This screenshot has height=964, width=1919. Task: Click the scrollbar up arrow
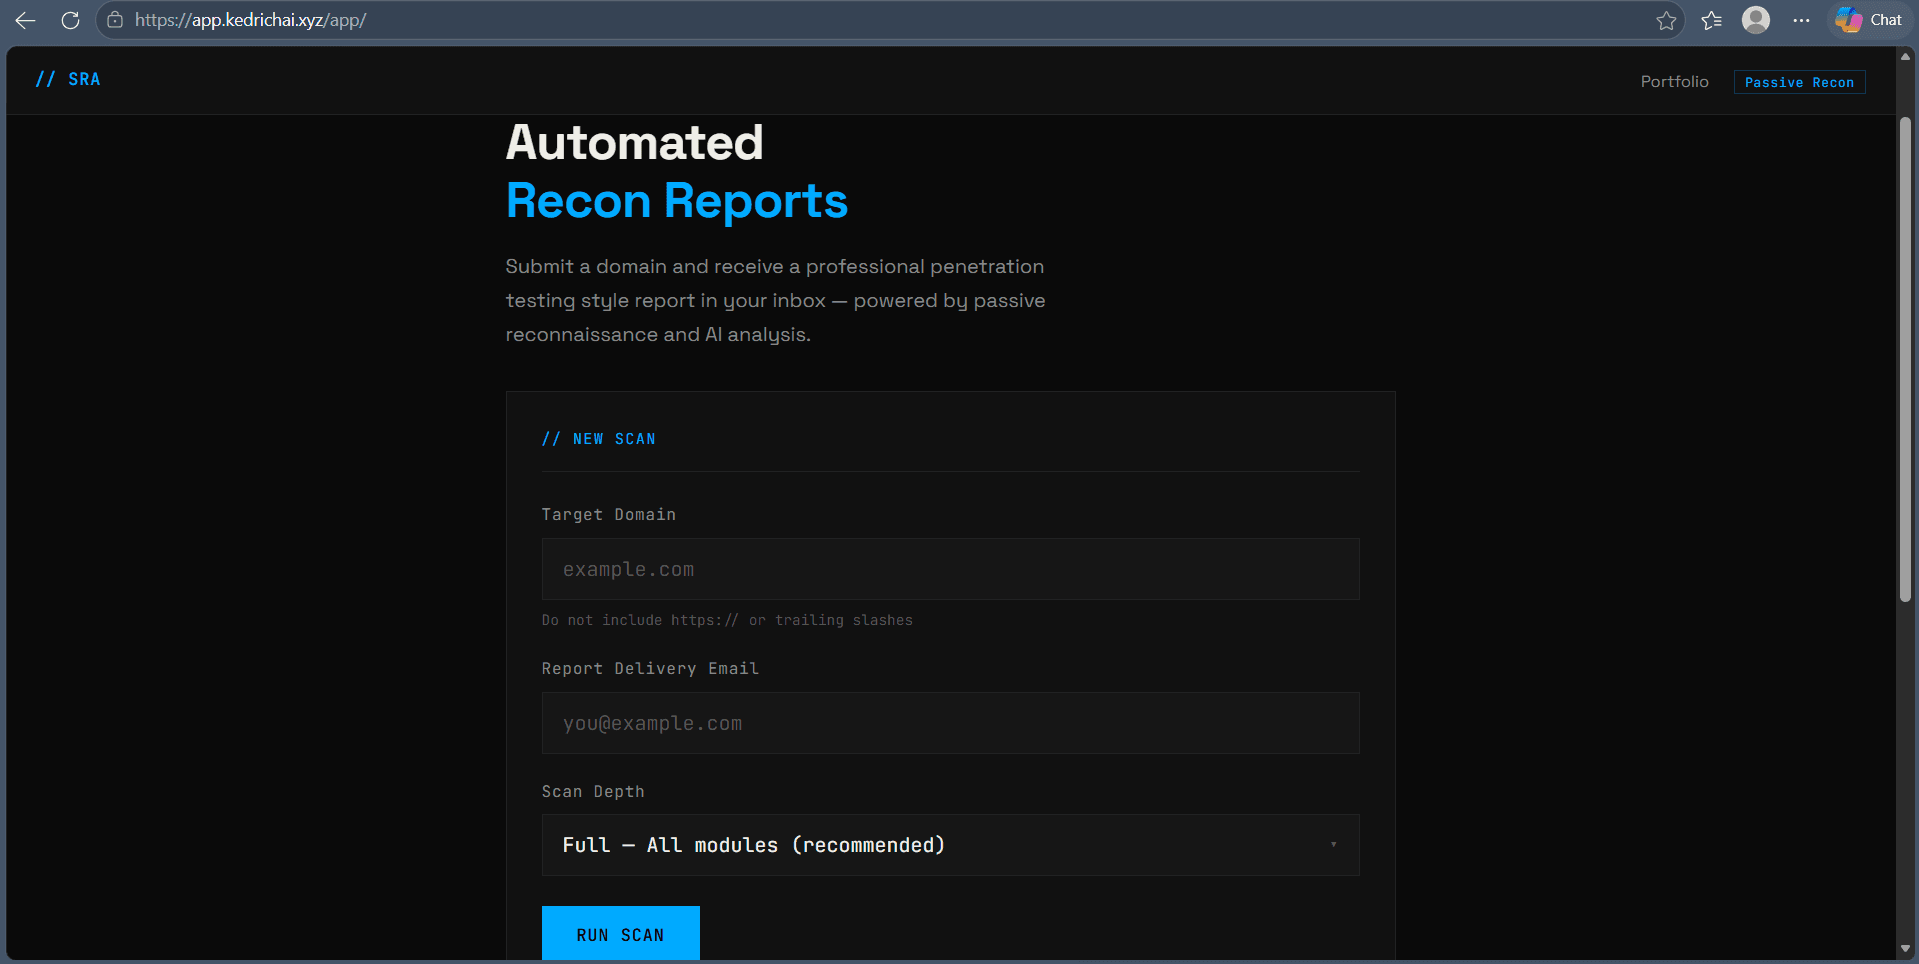coord(1905,57)
